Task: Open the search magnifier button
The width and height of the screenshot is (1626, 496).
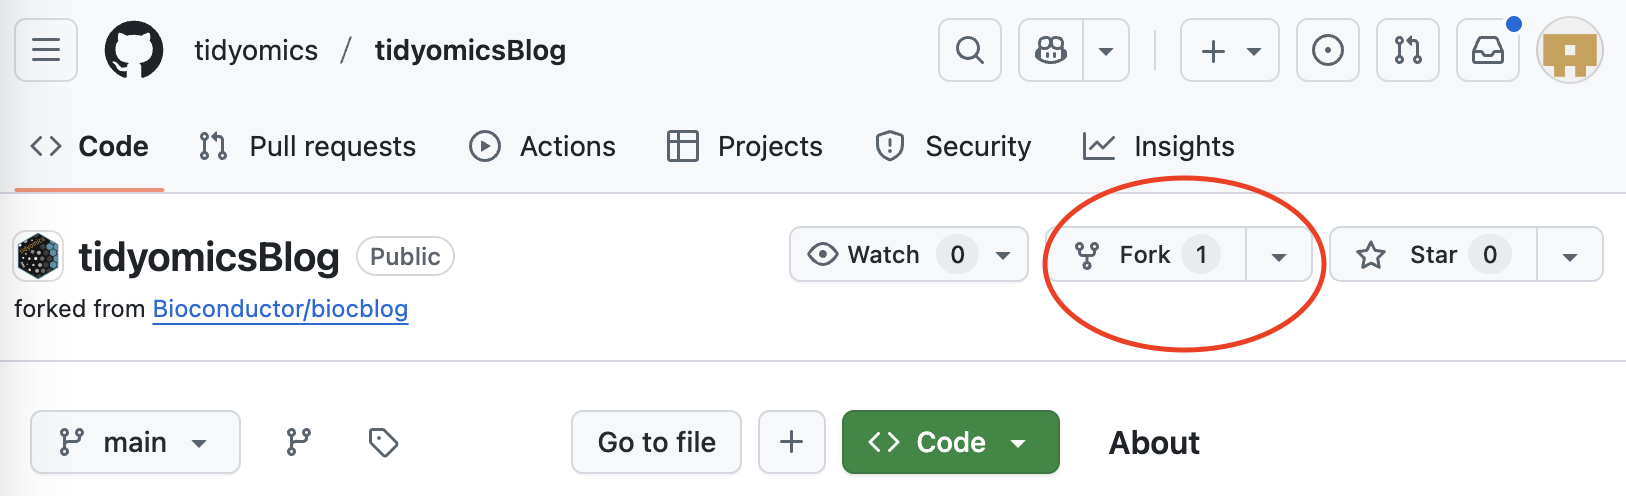Action: (969, 50)
